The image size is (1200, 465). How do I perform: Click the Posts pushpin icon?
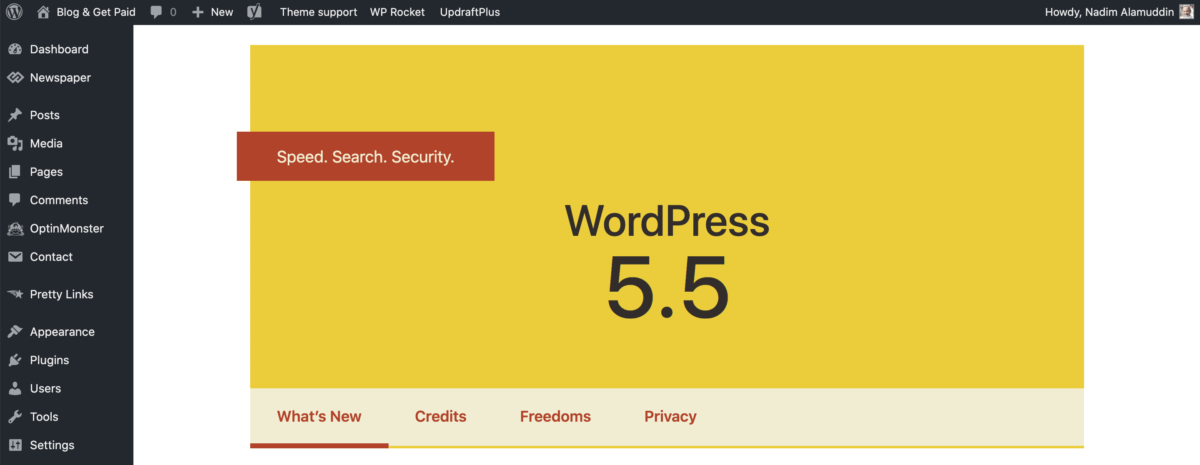(15, 115)
